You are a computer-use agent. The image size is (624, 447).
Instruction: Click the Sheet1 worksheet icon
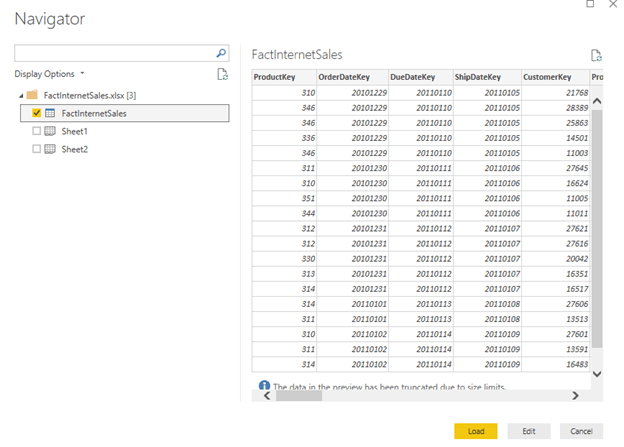50,131
